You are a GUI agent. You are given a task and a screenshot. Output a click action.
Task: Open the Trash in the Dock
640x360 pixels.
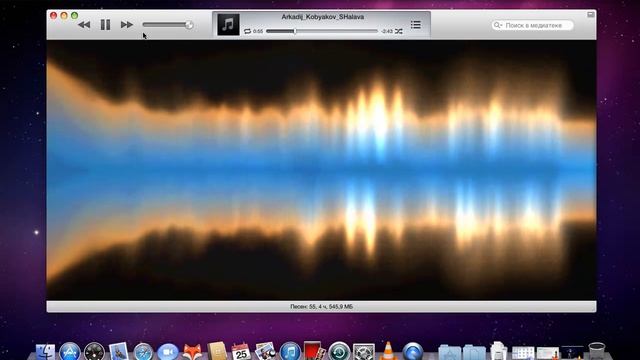pyautogui.click(x=596, y=352)
